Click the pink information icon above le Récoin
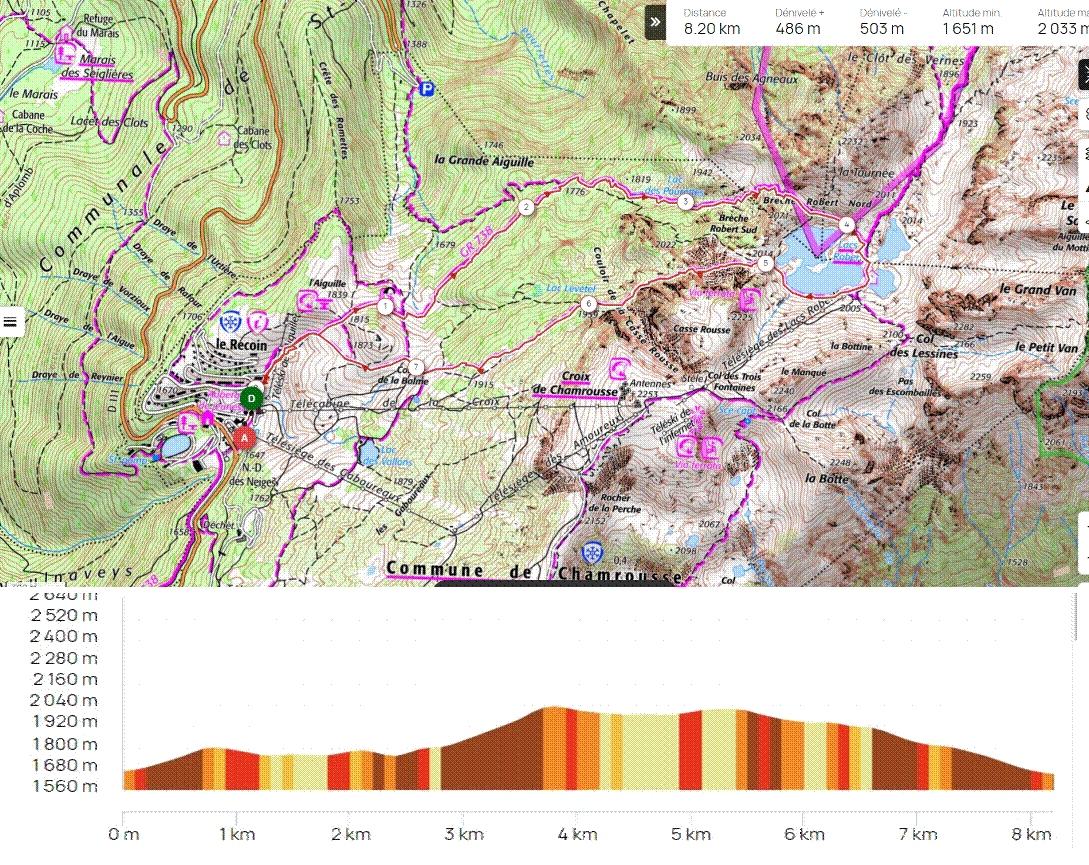Image resolution: width=1089 pixels, height=865 pixels. click(258, 322)
